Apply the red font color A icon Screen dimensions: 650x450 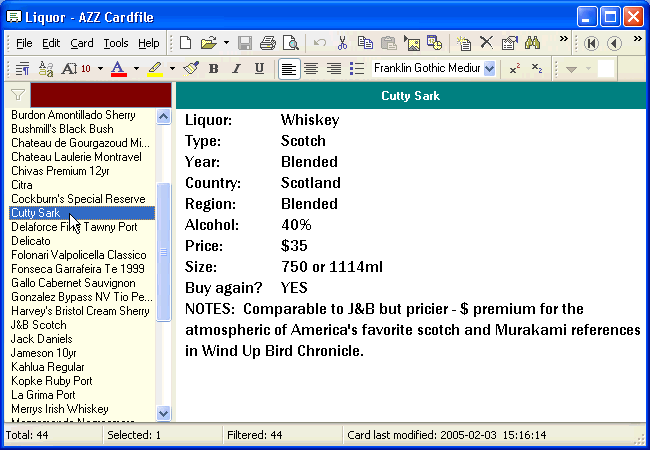119,68
